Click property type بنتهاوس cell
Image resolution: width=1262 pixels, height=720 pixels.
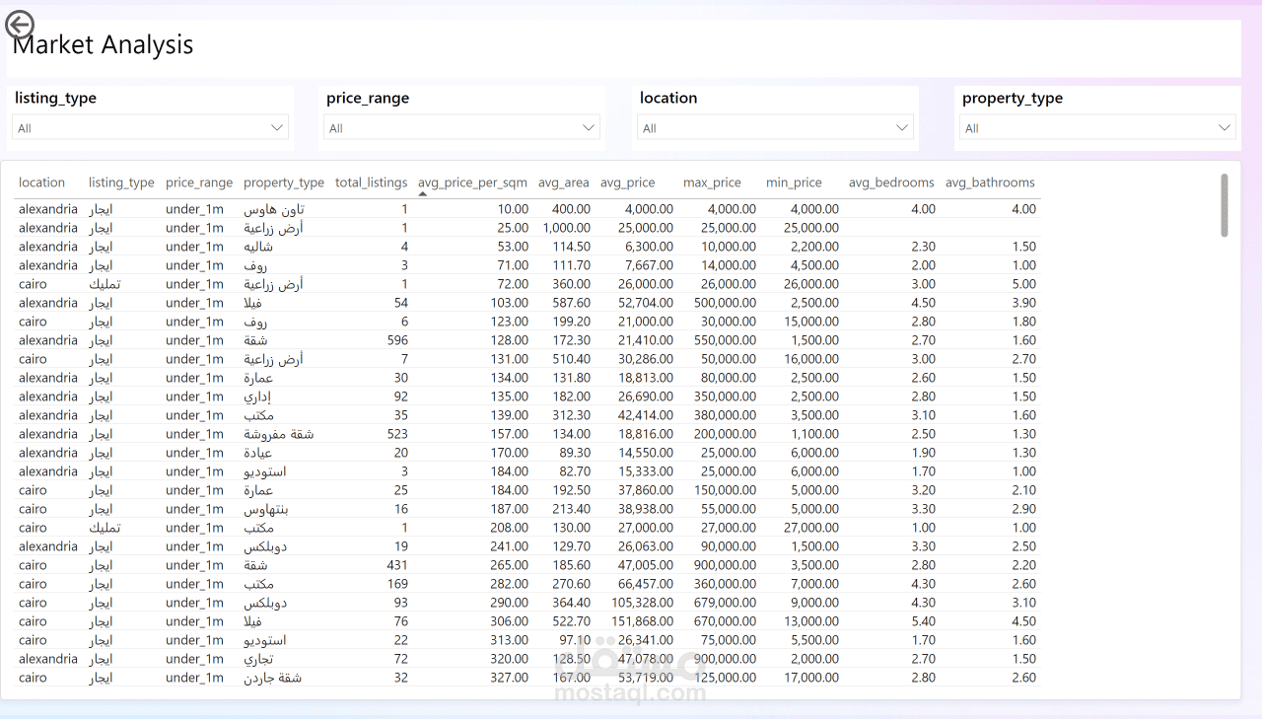(266, 509)
